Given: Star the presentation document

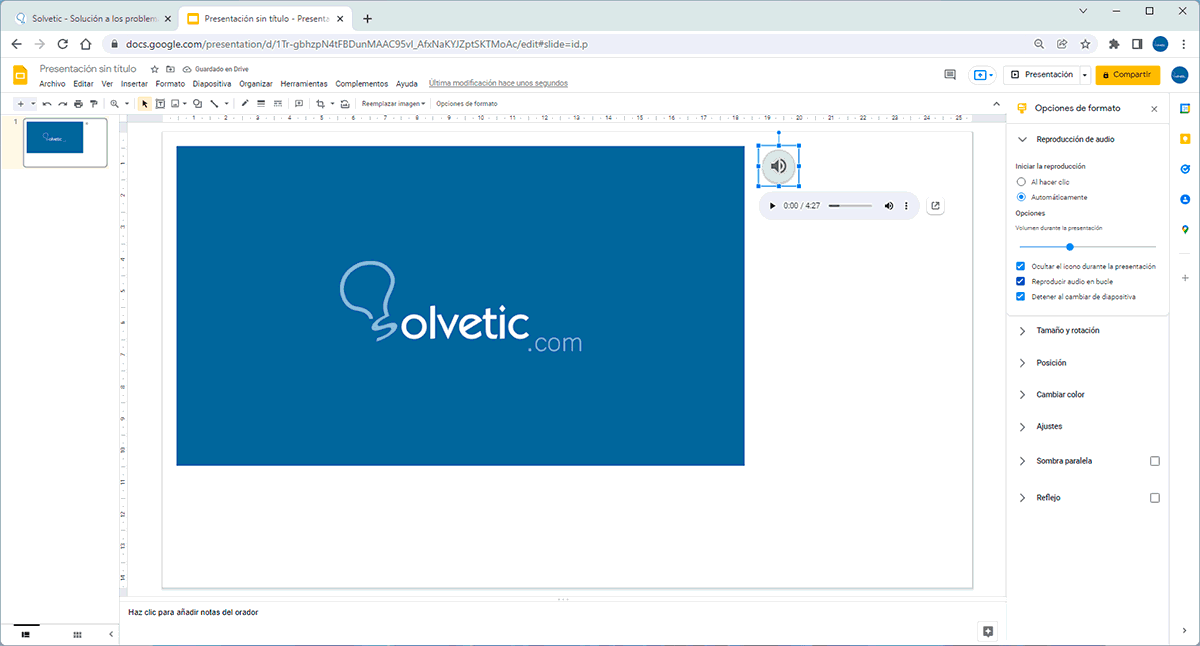Looking at the screenshot, I should pyautogui.click(x=154, y=69).
